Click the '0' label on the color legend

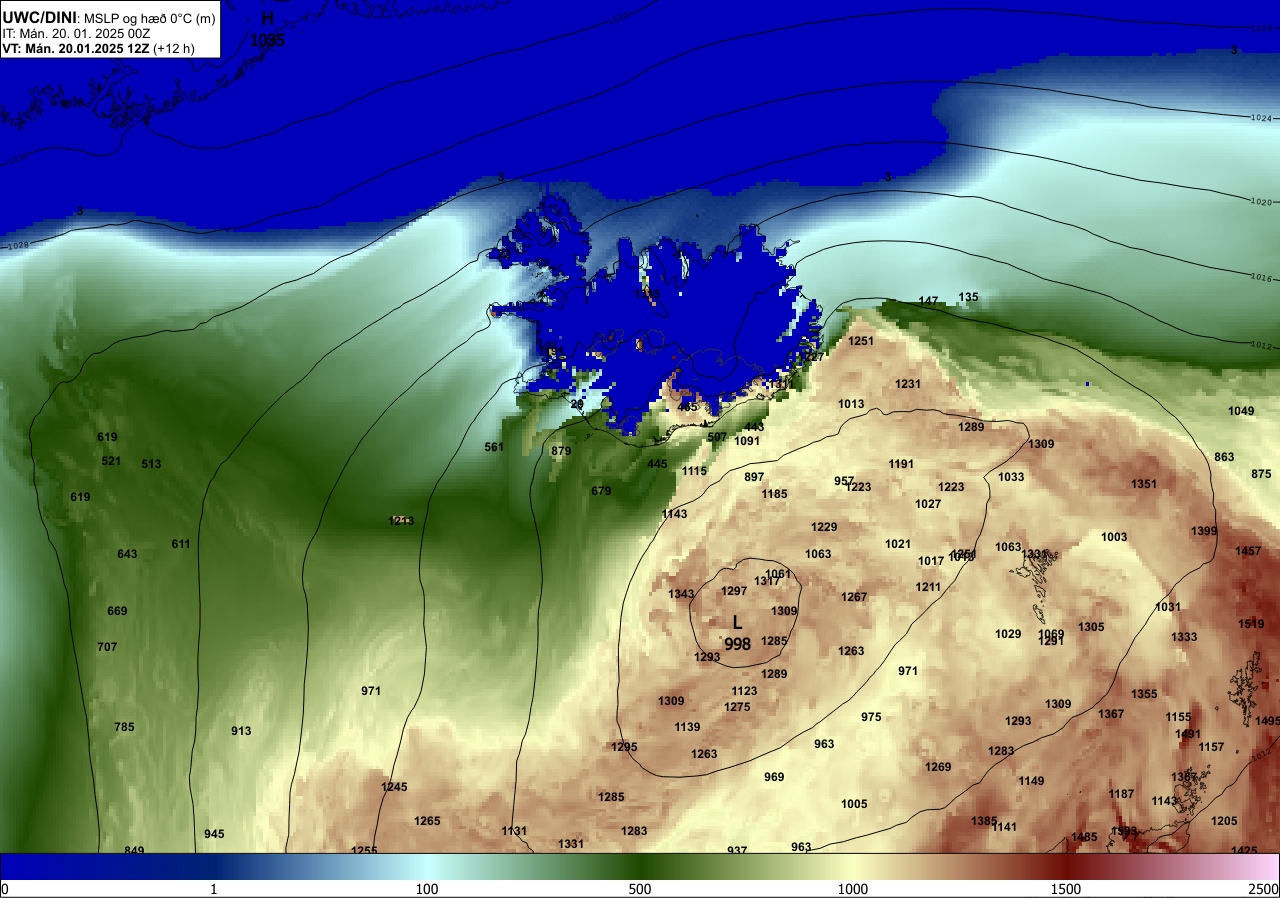tap(4, 889)
